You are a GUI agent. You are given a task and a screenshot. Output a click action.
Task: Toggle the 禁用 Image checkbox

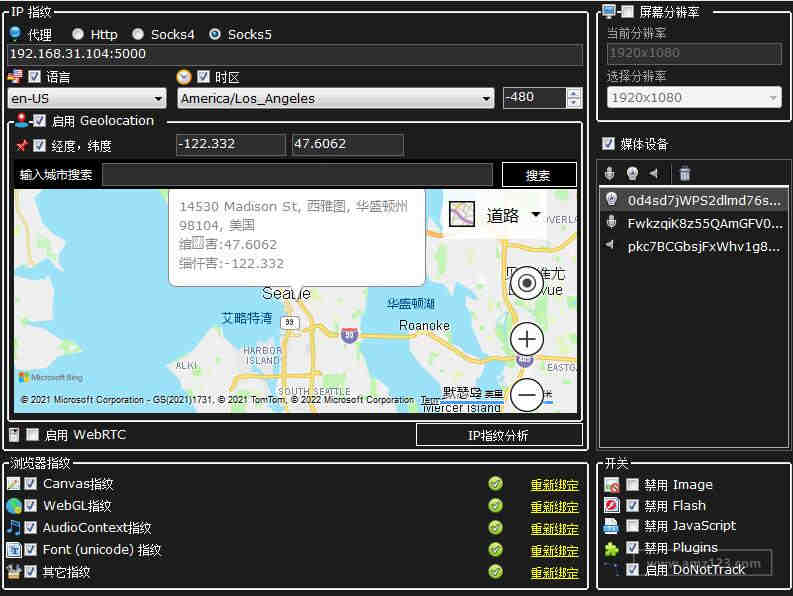pos(632,485)
